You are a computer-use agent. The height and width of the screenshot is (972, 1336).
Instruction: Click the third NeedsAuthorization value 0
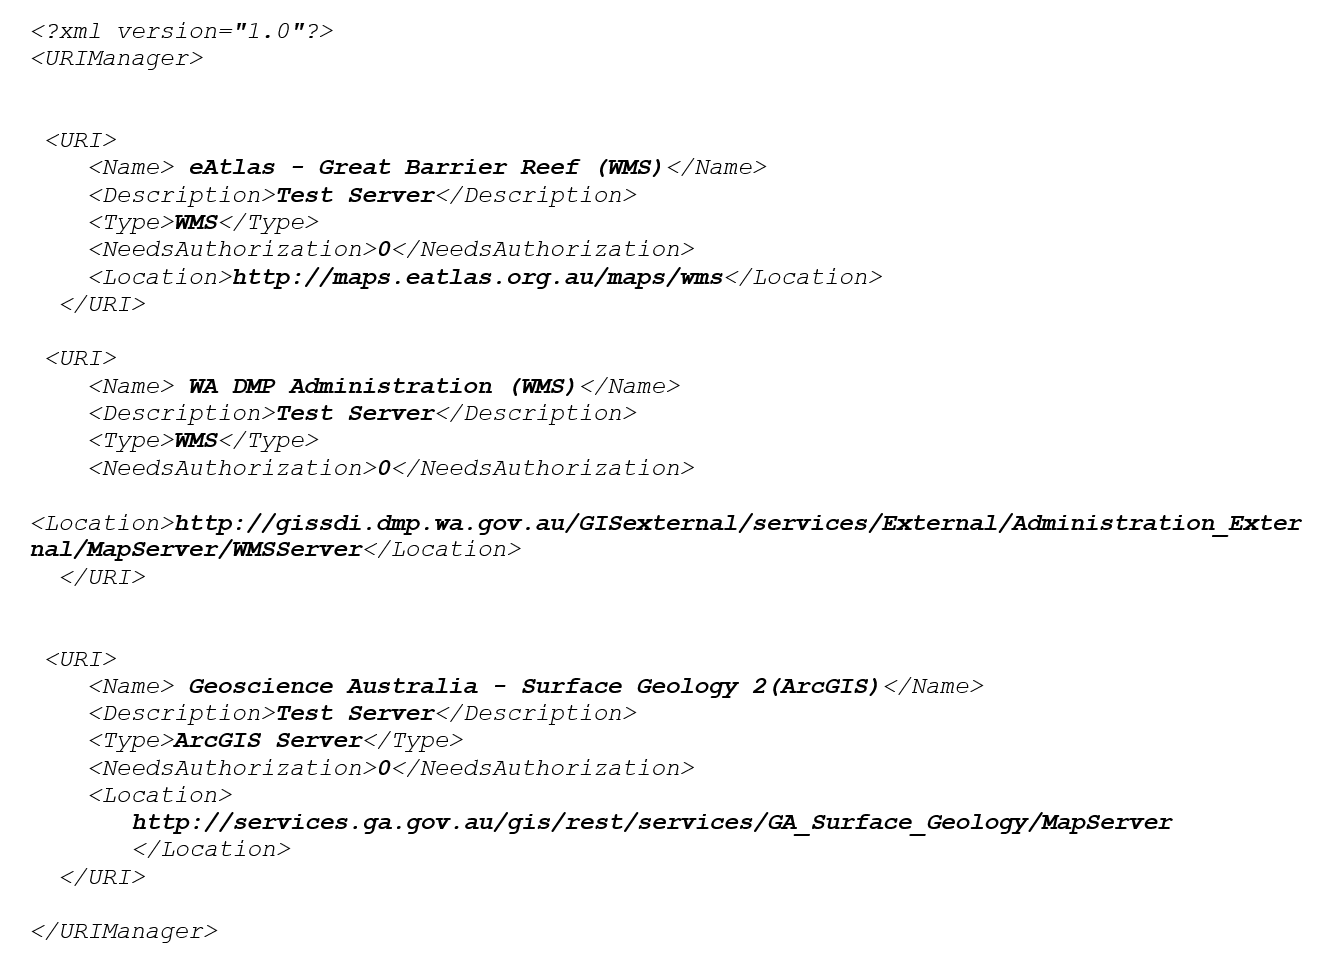point(384,768)
